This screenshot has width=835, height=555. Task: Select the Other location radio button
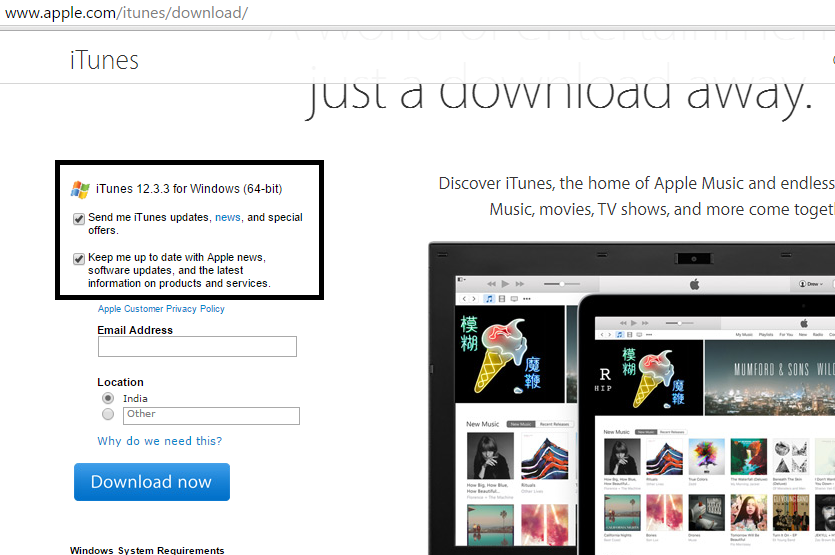(x=108, y=414)
